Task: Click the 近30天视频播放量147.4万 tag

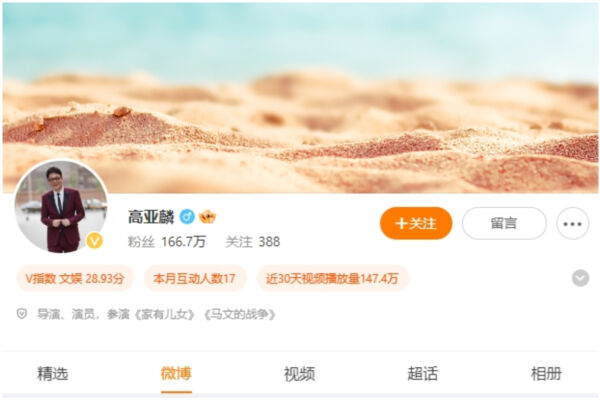Action: tap(333, 278)
